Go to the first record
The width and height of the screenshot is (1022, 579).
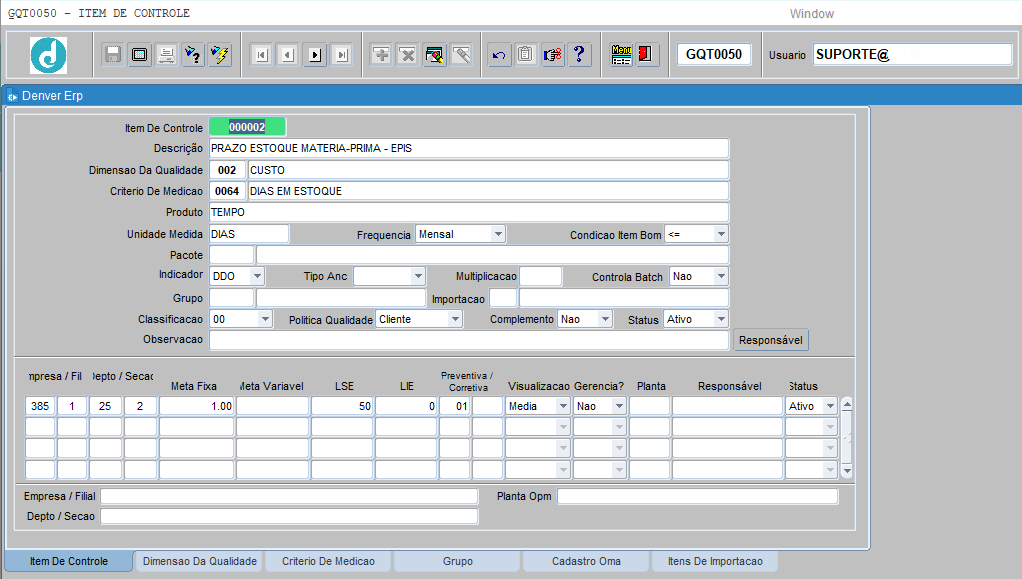261,55
